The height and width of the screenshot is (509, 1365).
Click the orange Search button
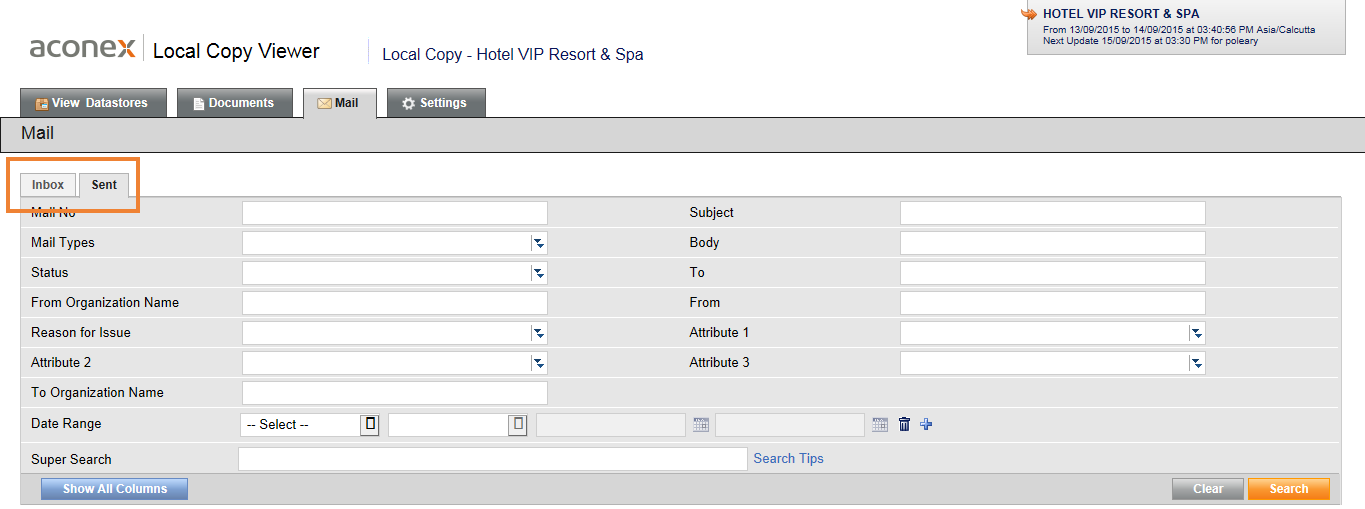[1289, 489]
